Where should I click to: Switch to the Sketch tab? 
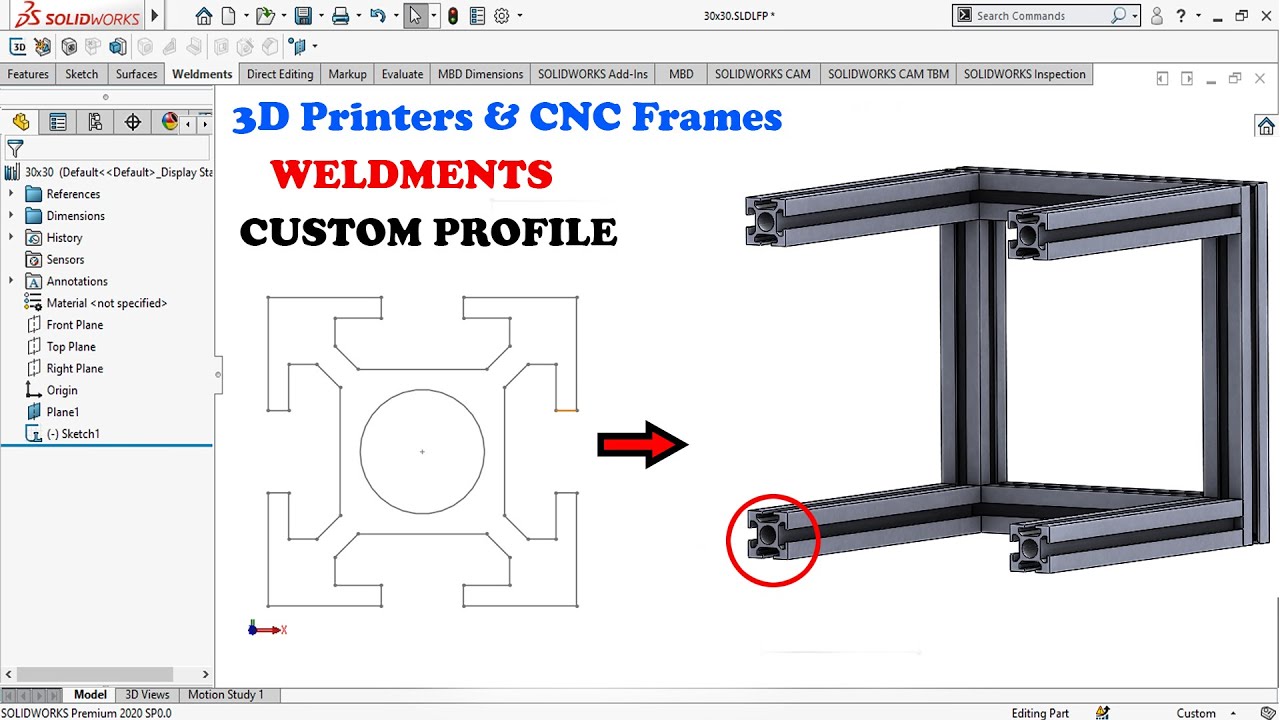click(82, 74)
